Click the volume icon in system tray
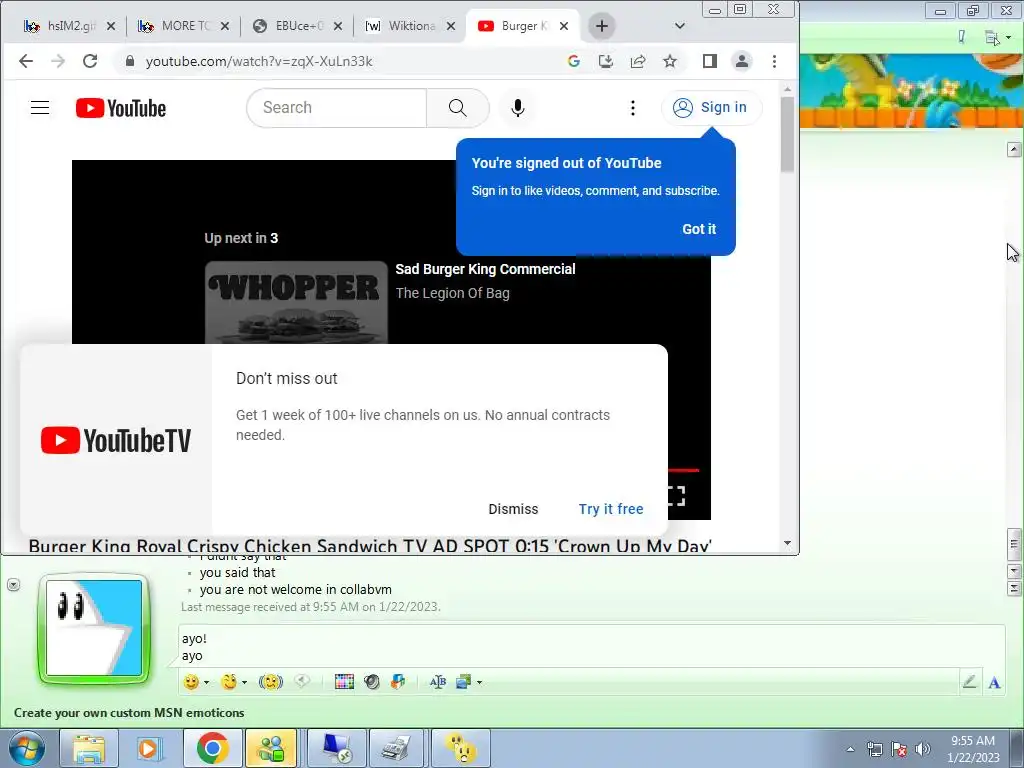Viewport: 1024px width, 768px height. (x=923, y=749)
